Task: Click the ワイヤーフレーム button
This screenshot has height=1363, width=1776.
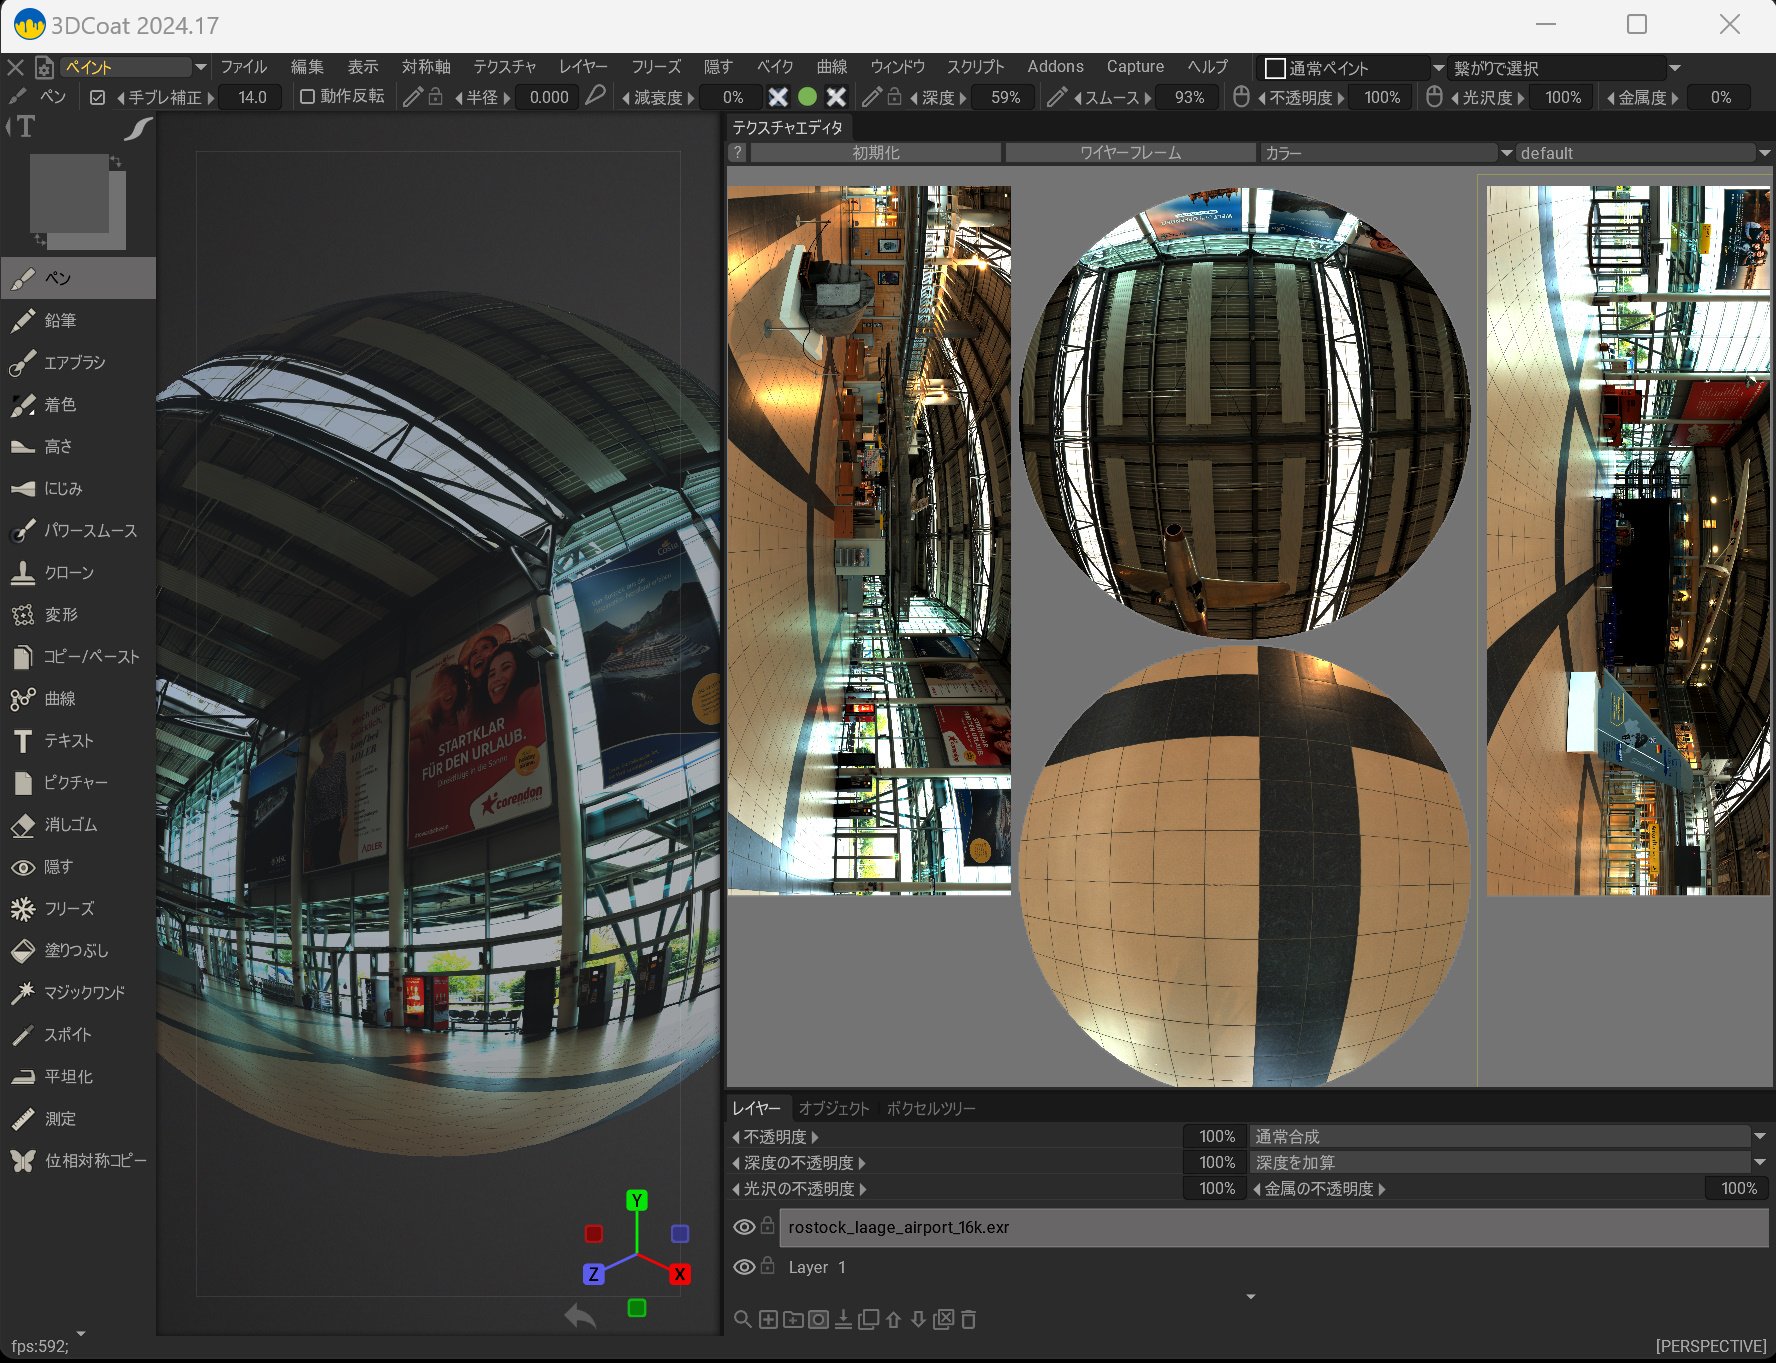Action: pos(1130,153)
